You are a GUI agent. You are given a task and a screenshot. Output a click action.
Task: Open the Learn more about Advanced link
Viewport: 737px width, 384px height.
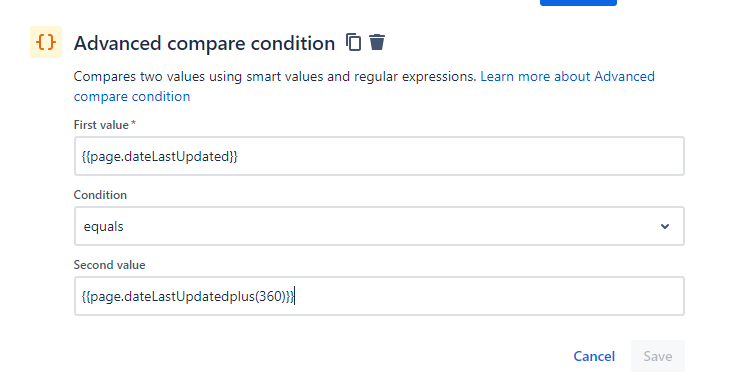[567, 76]
